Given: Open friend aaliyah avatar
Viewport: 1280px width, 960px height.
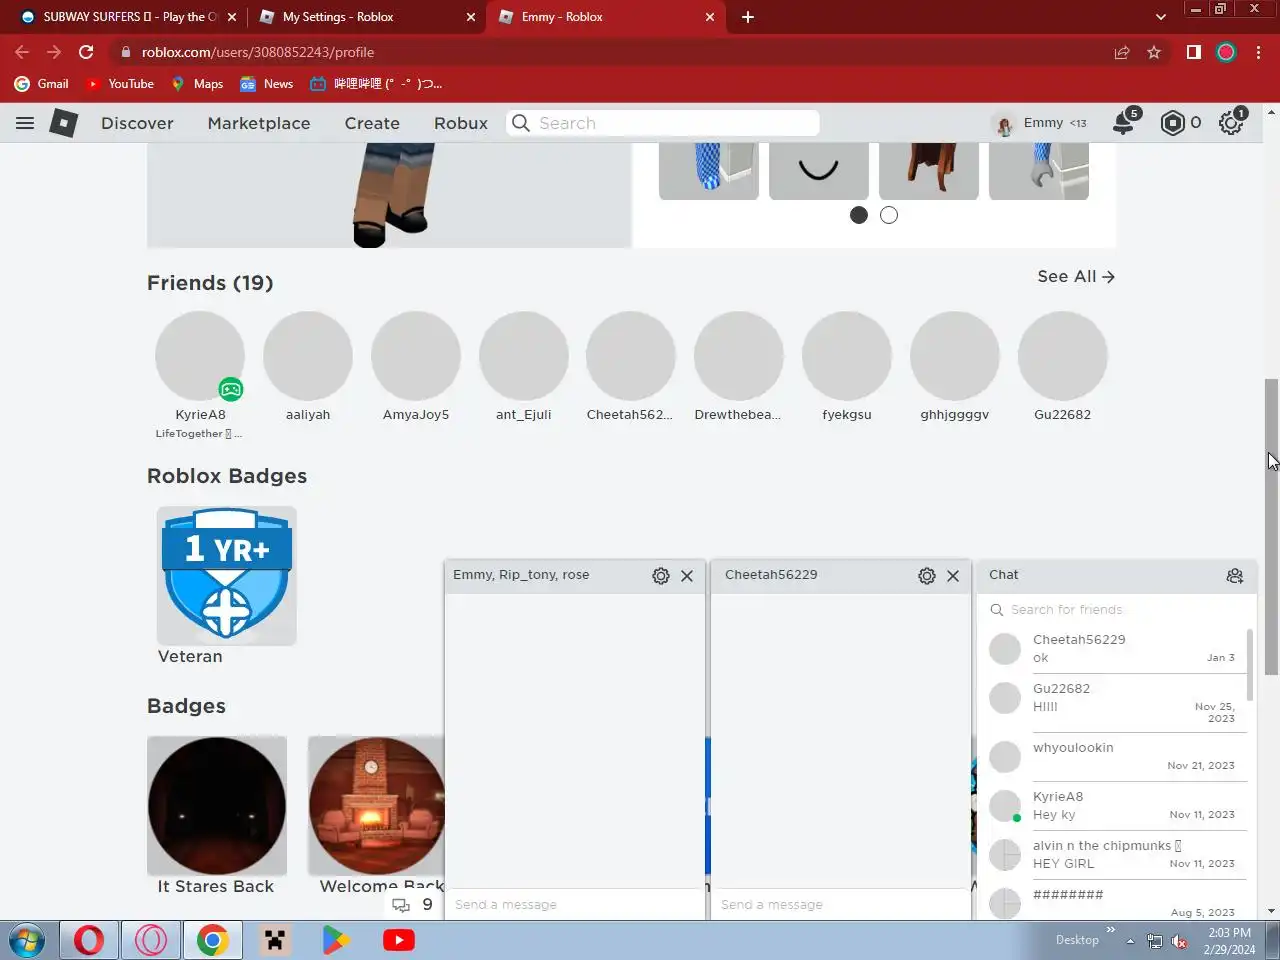Looking at the screenshot, I should tap(308, 356).
